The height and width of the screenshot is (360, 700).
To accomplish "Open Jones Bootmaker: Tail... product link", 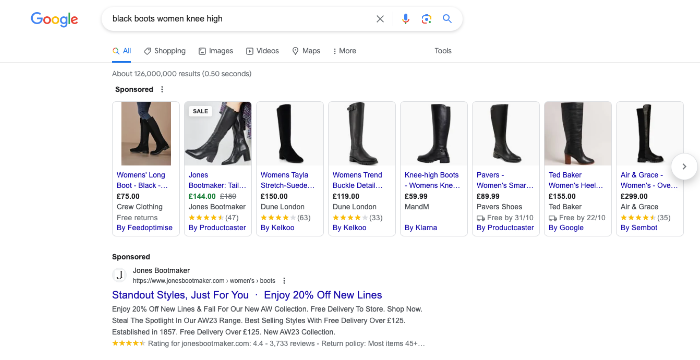I will 217,180.
